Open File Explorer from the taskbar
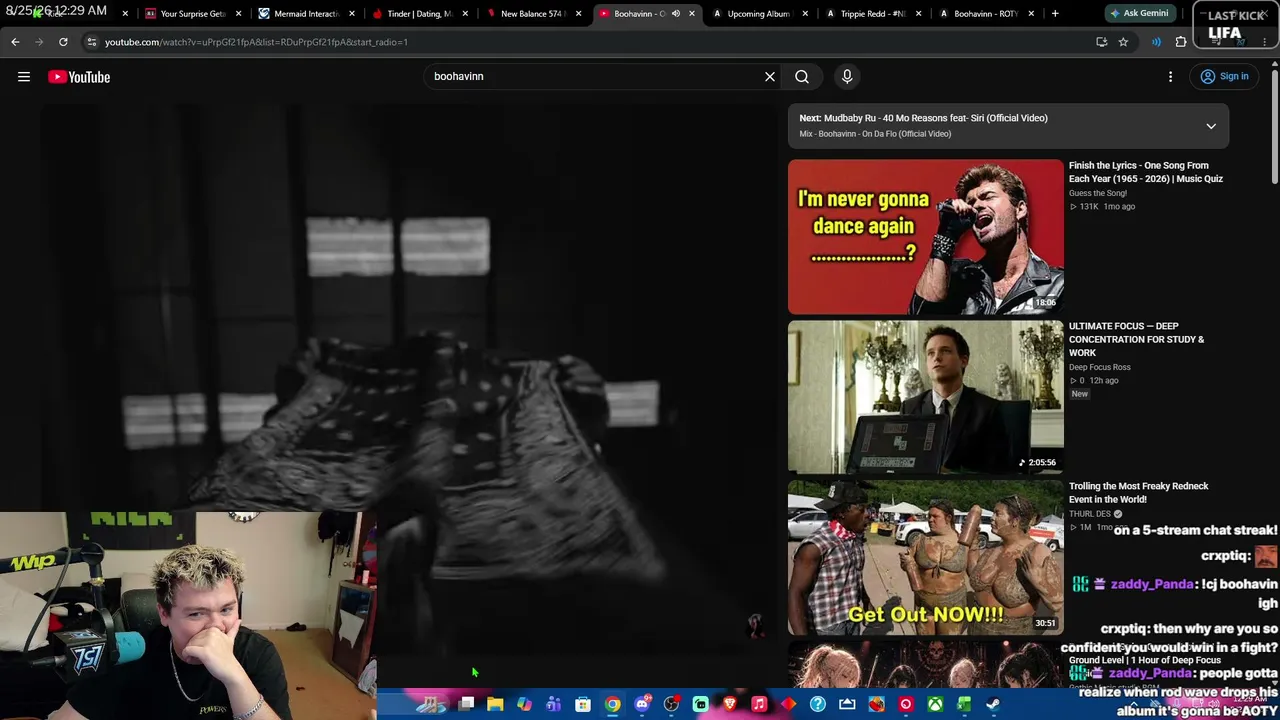Viewport: 1280px width, 720px height. 495,704
